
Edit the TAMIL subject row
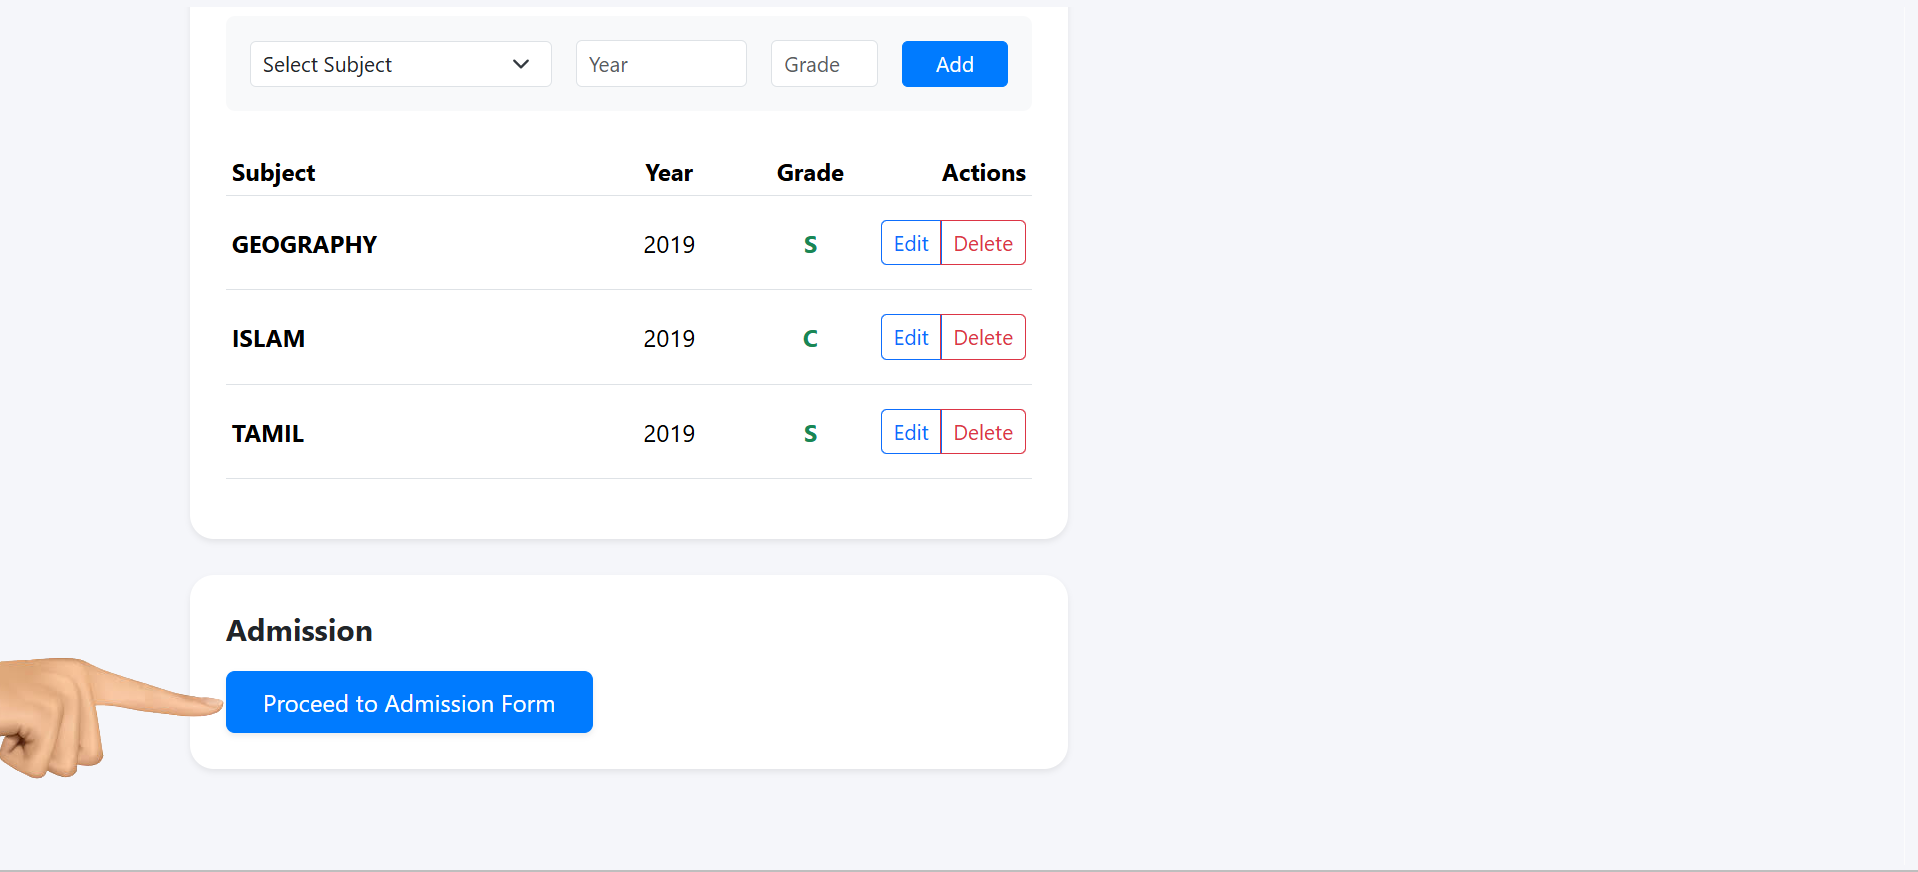pyautogui.click(x=911, y=432)
